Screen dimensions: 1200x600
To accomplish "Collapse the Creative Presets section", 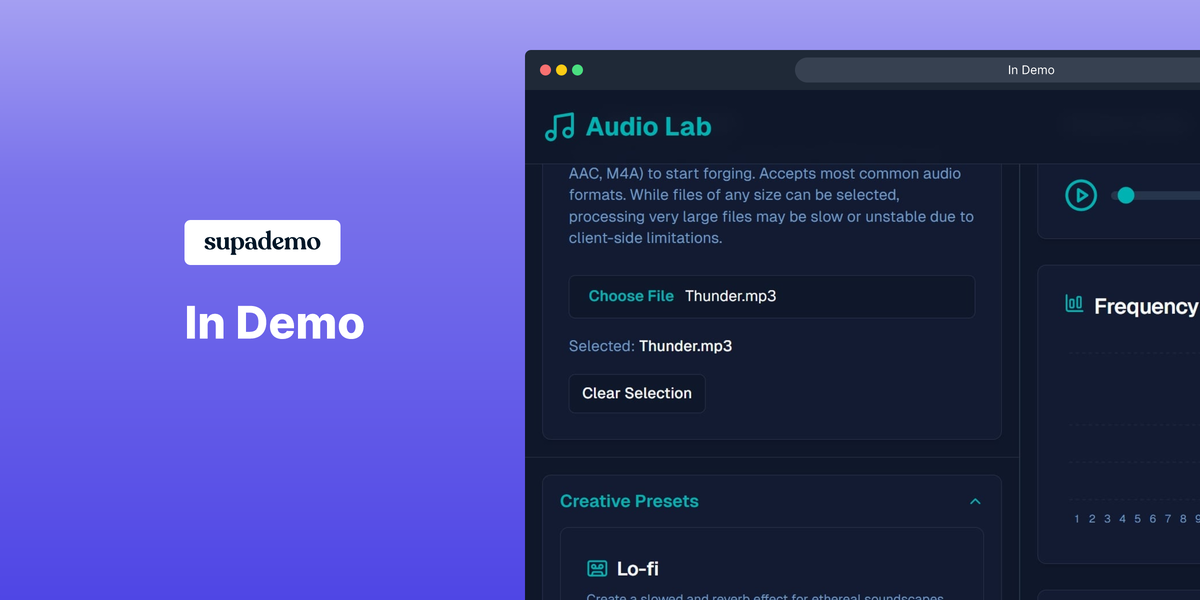I will pos(975,501).
